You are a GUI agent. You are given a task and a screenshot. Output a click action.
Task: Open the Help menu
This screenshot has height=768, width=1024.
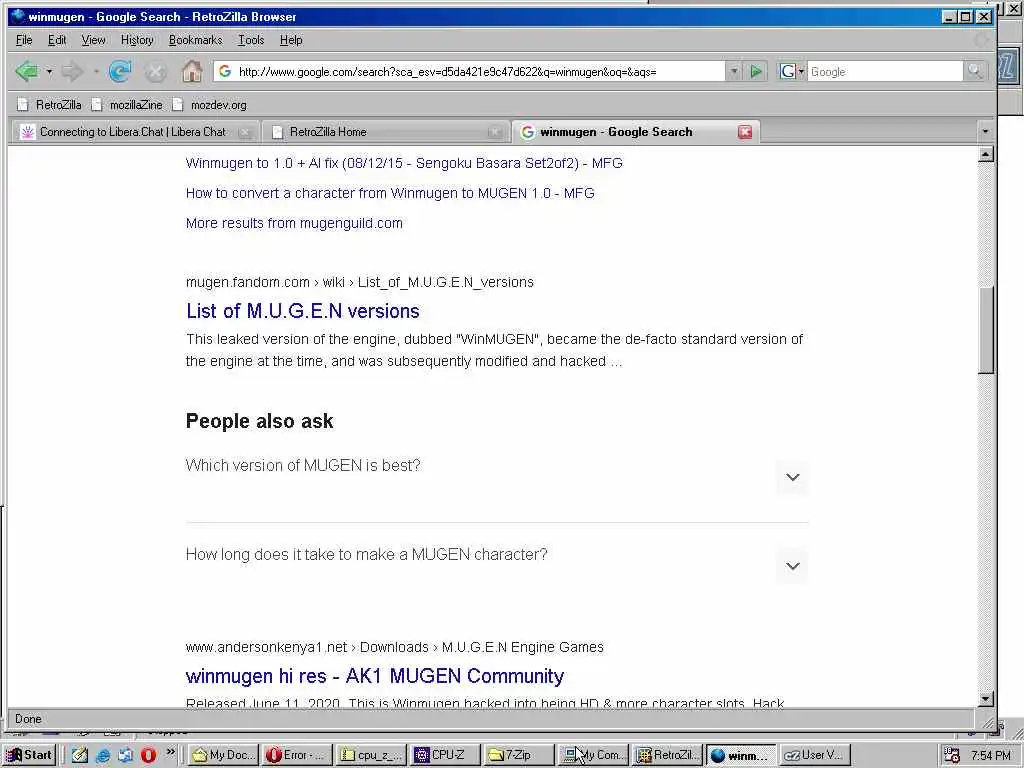point(291,40)
